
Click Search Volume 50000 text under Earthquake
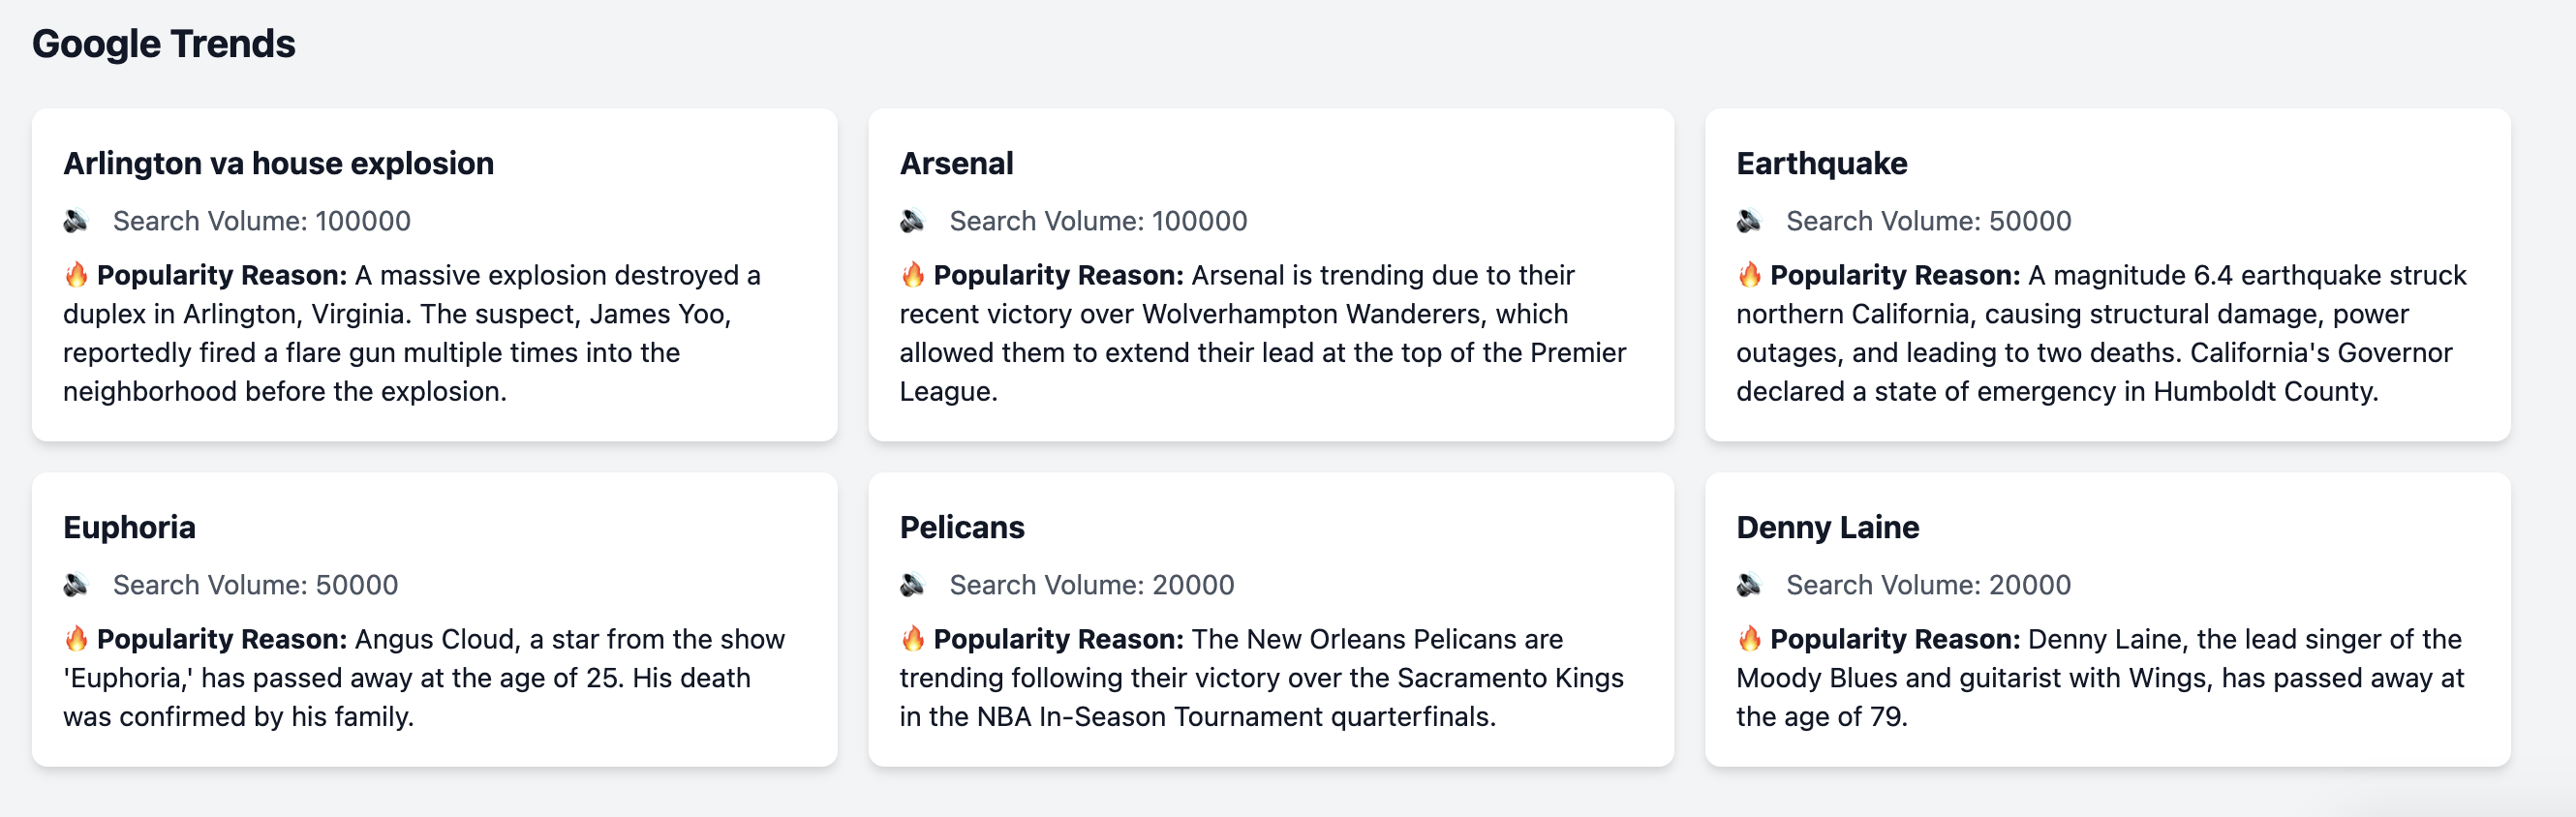click(1928, 221)
